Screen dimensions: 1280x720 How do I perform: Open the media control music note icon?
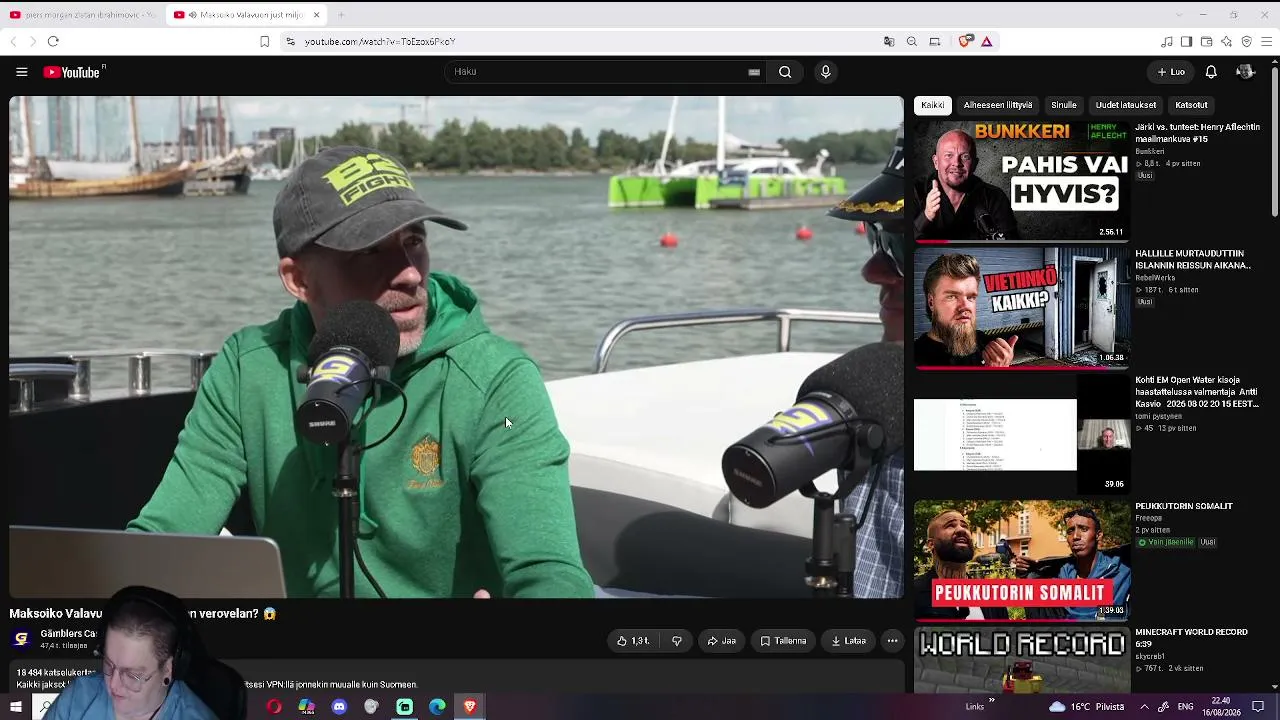pyautogui.click(x=1167, y=42)
